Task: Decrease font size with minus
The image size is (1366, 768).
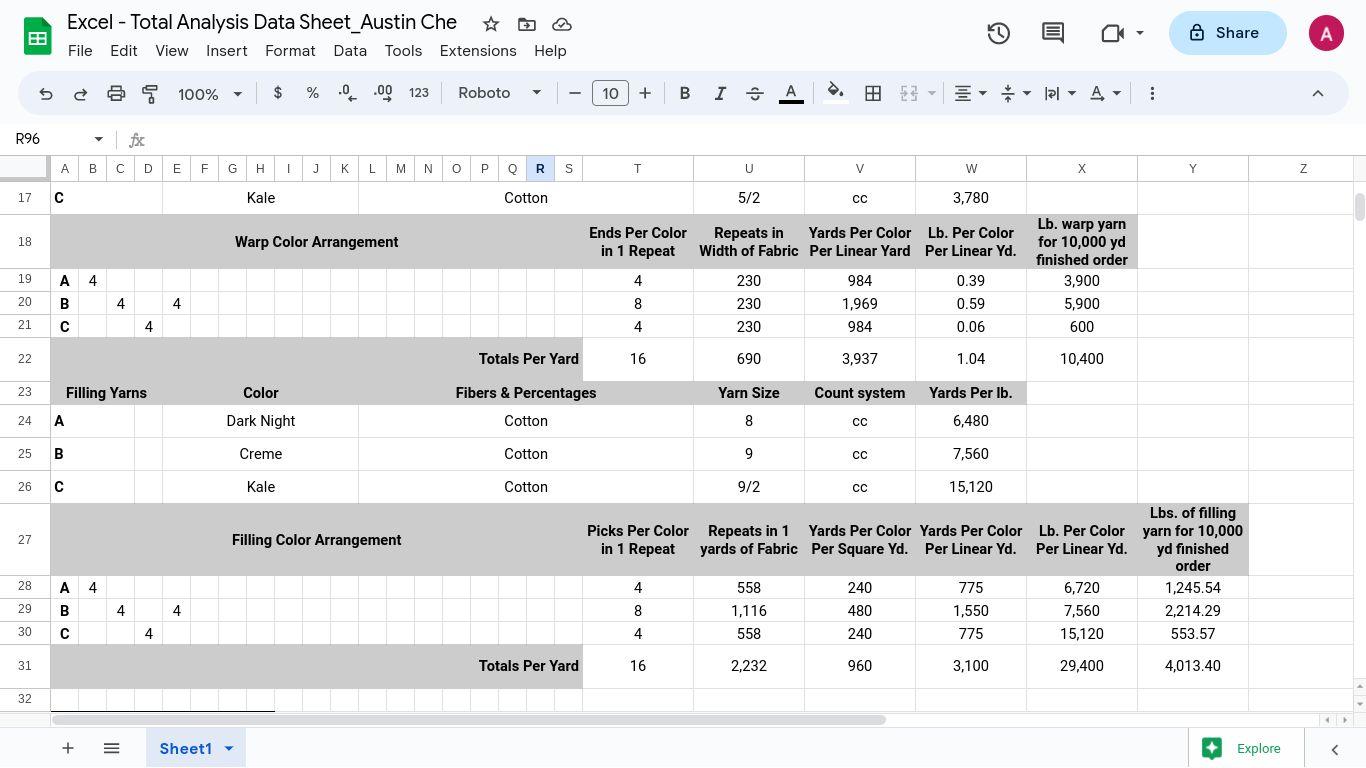Action: (575, 93)
